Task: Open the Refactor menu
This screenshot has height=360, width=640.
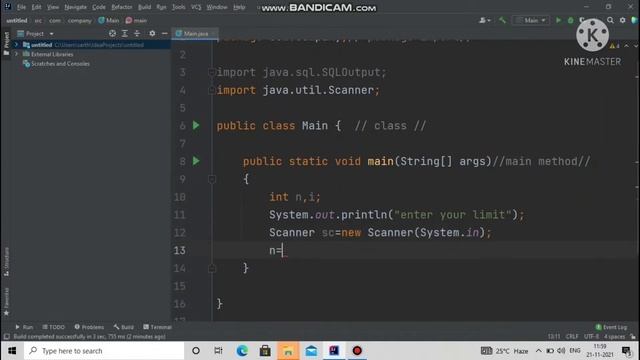Action: coord(122,7)
